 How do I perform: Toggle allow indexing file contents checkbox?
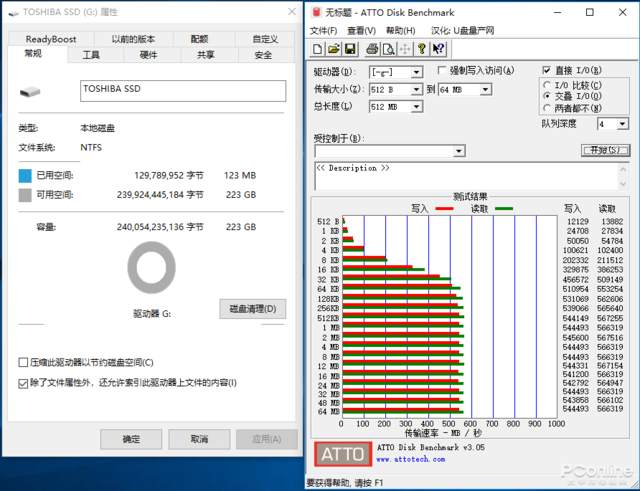pos(23,383)
